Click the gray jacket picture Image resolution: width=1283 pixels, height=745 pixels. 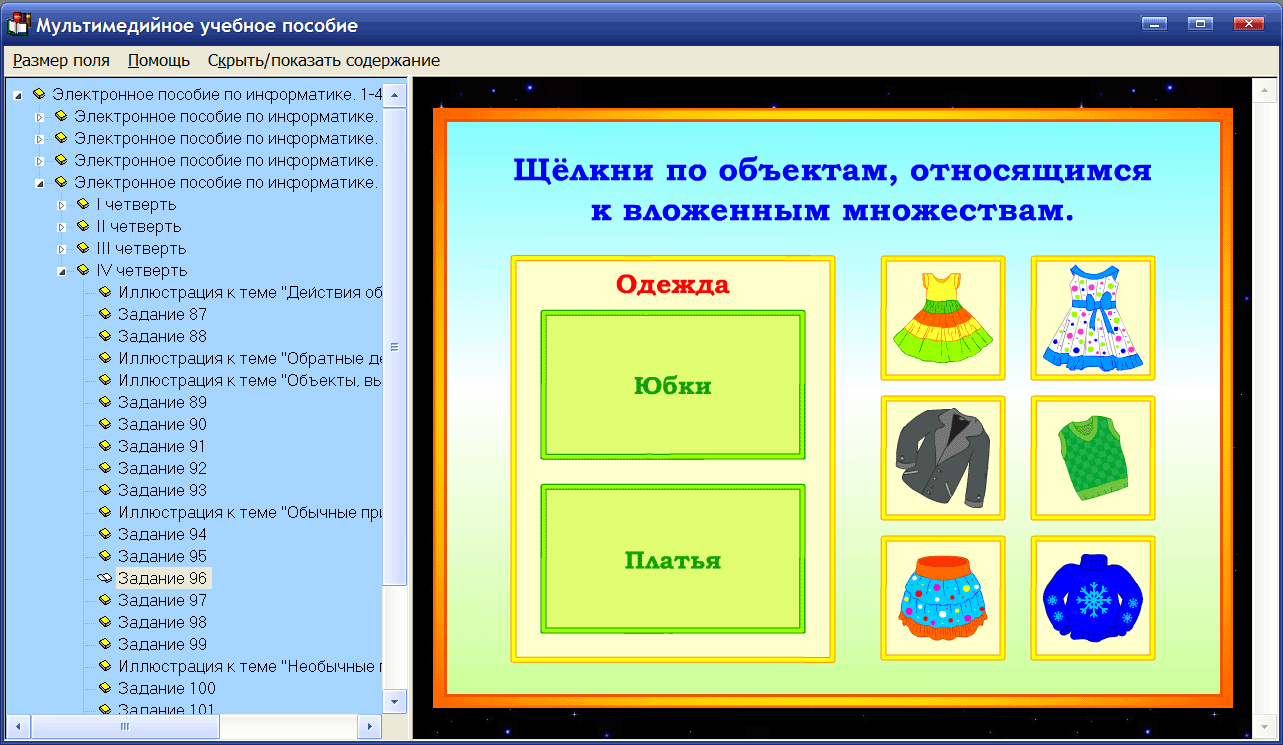click(x=942, y=457)
